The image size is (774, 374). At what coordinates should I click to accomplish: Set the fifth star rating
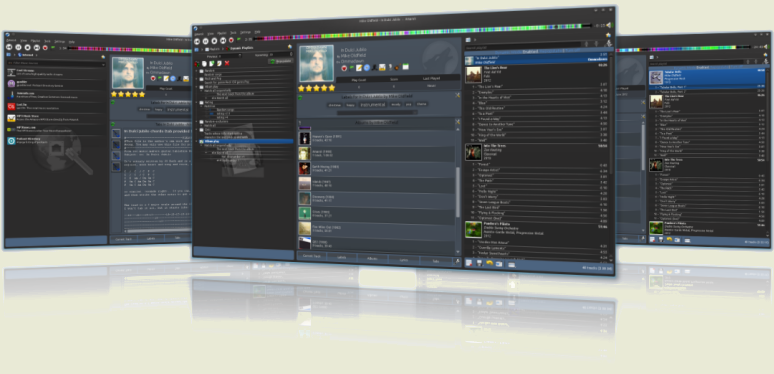click(x=332, y=88)
